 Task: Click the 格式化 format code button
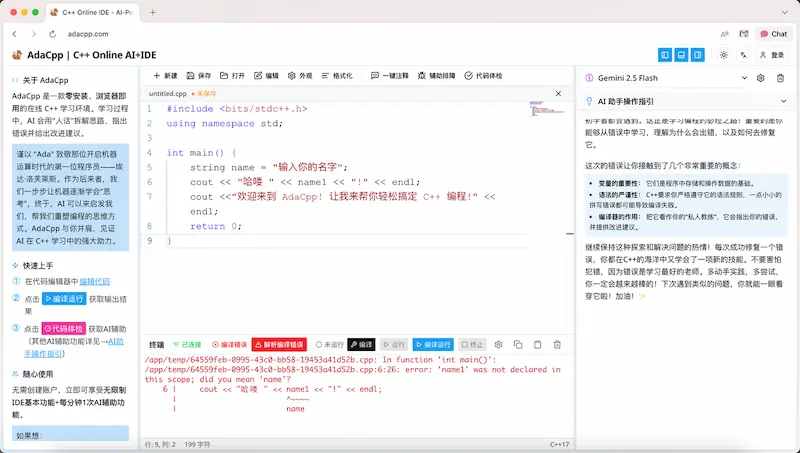pos(337,76)
